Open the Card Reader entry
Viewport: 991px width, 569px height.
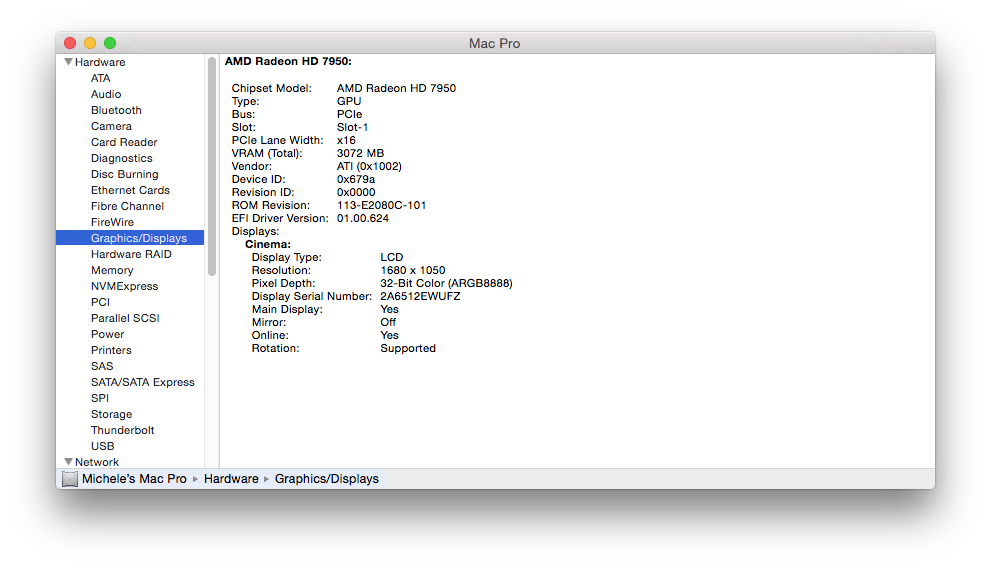tap(124, 142)
